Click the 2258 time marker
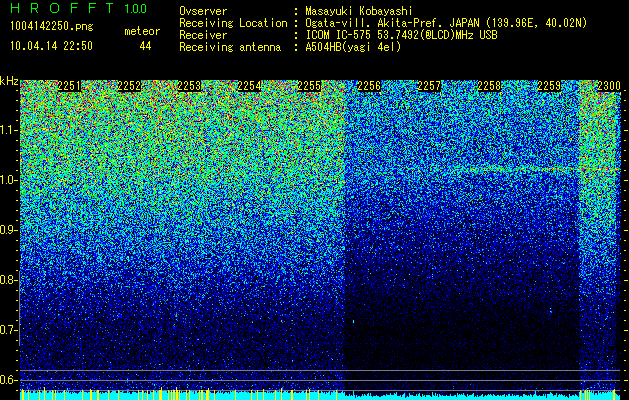 pyautogui.click(x=489, y=86)
